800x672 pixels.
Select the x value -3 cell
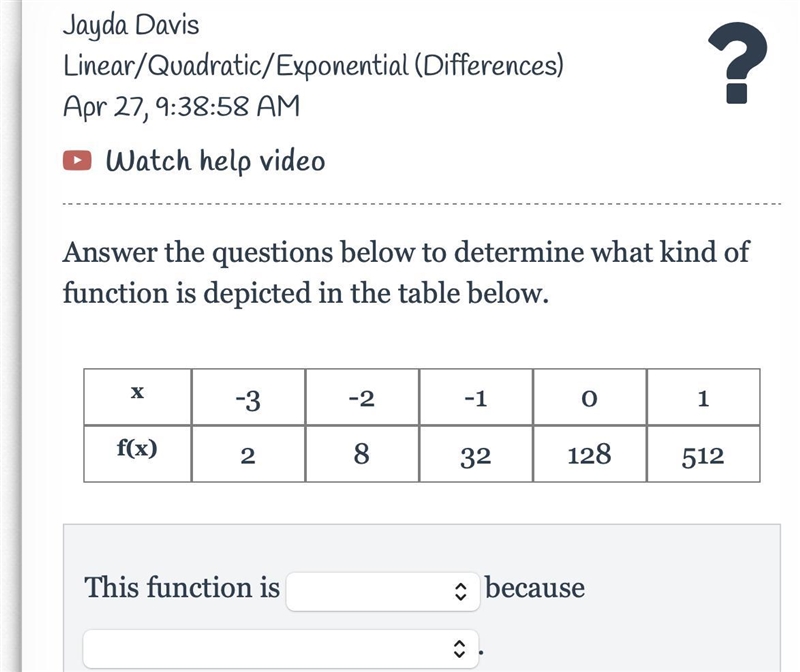(248, 396)
